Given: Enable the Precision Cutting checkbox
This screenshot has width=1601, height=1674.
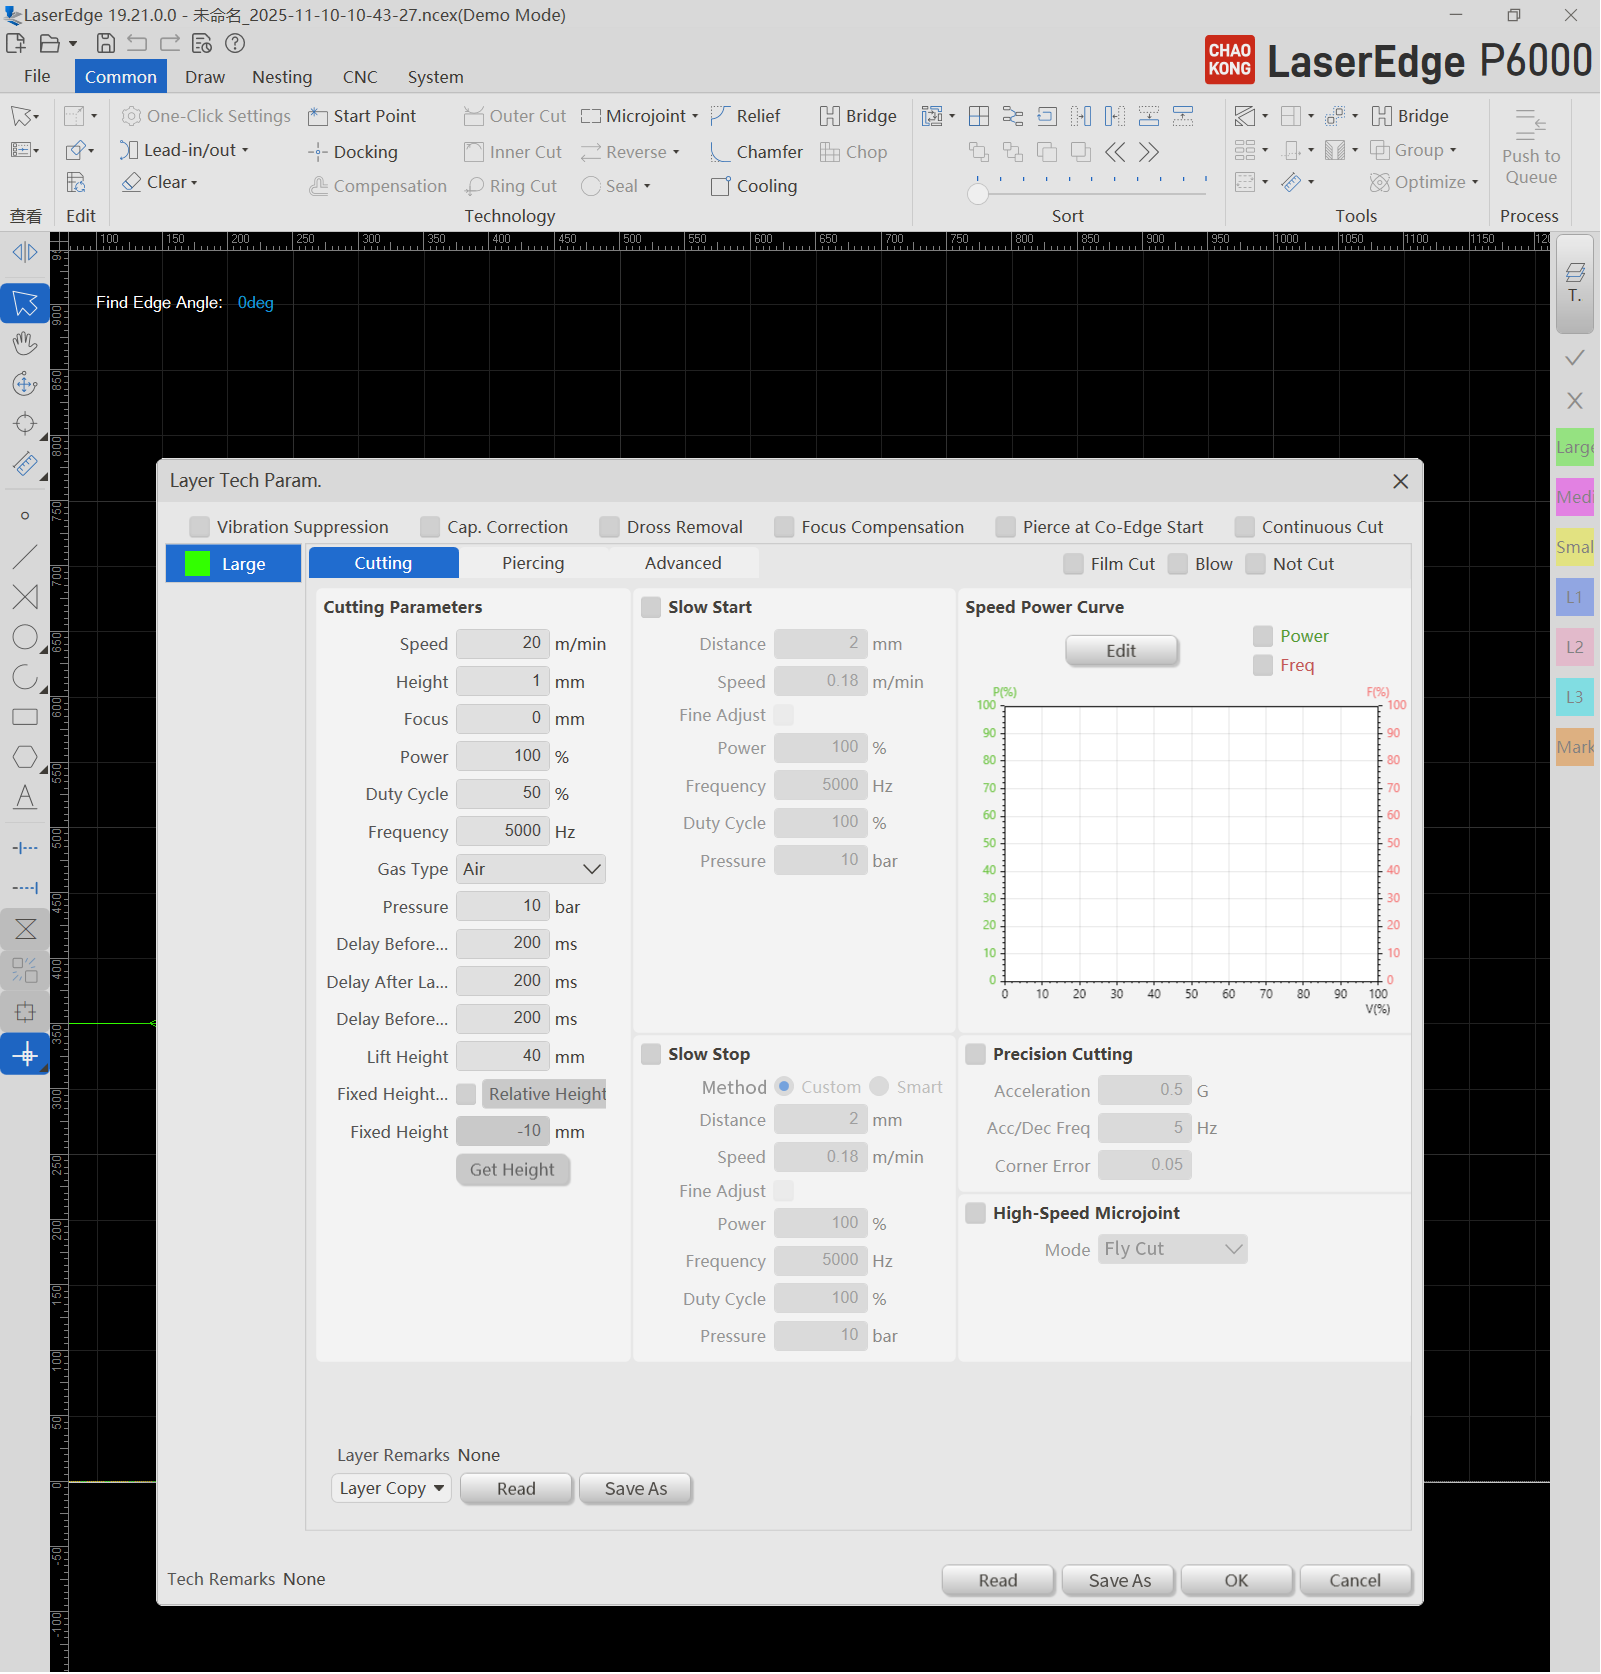Looking at the screenshot, I should 976,1054.
